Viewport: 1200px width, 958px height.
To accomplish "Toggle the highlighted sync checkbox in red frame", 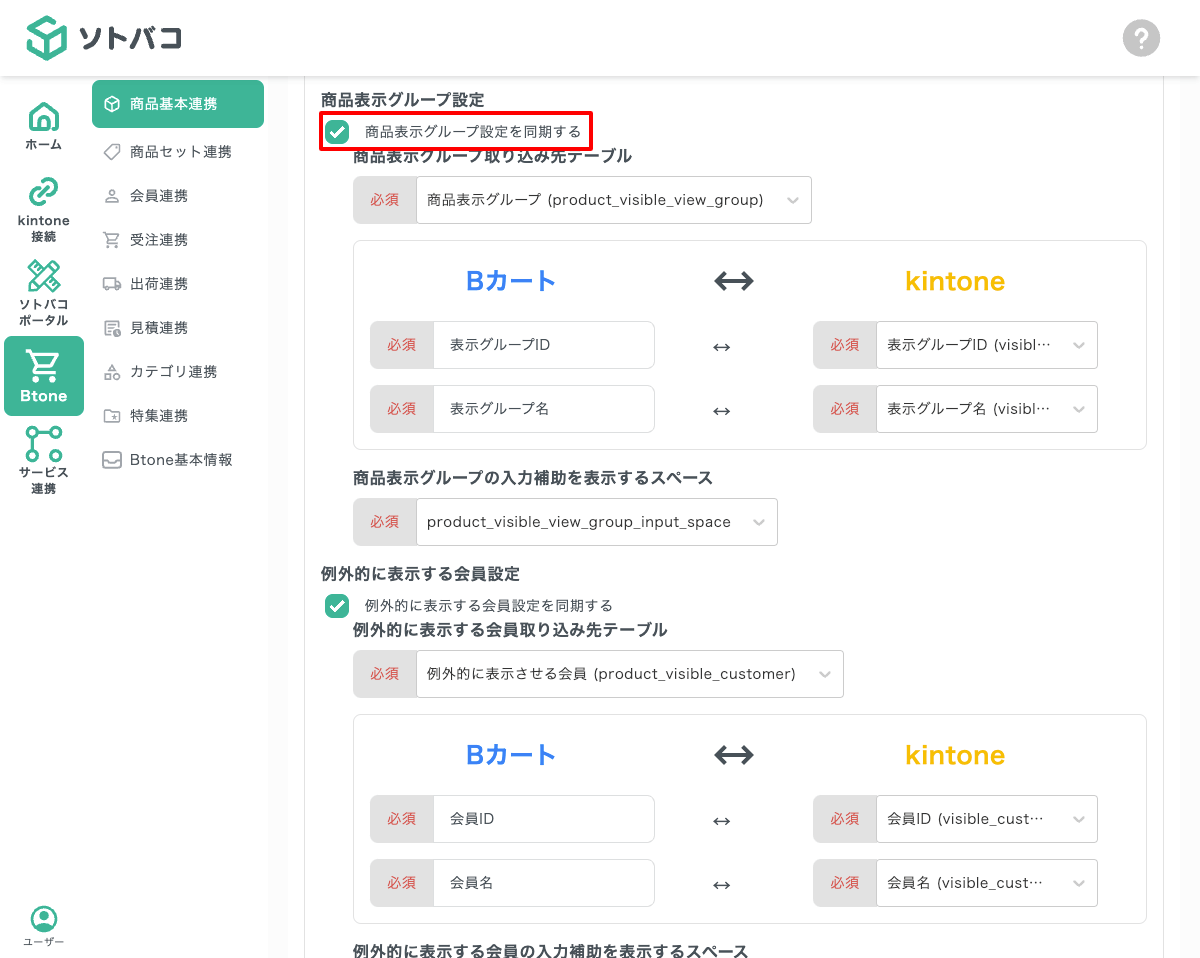I will pos(336,131).
